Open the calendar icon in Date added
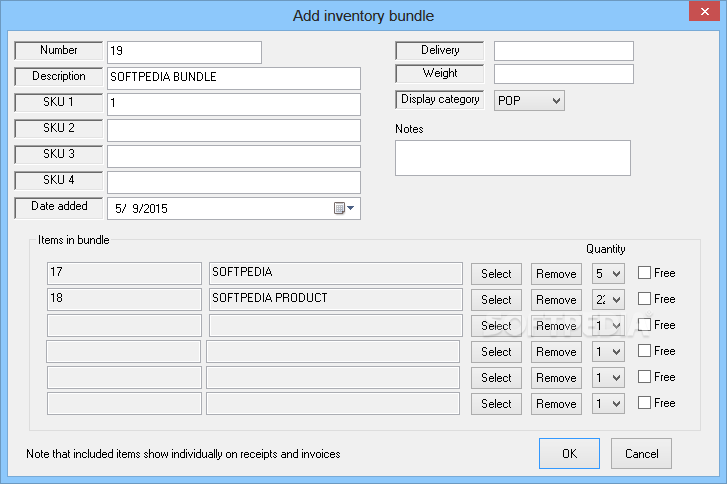 point(344,208)
